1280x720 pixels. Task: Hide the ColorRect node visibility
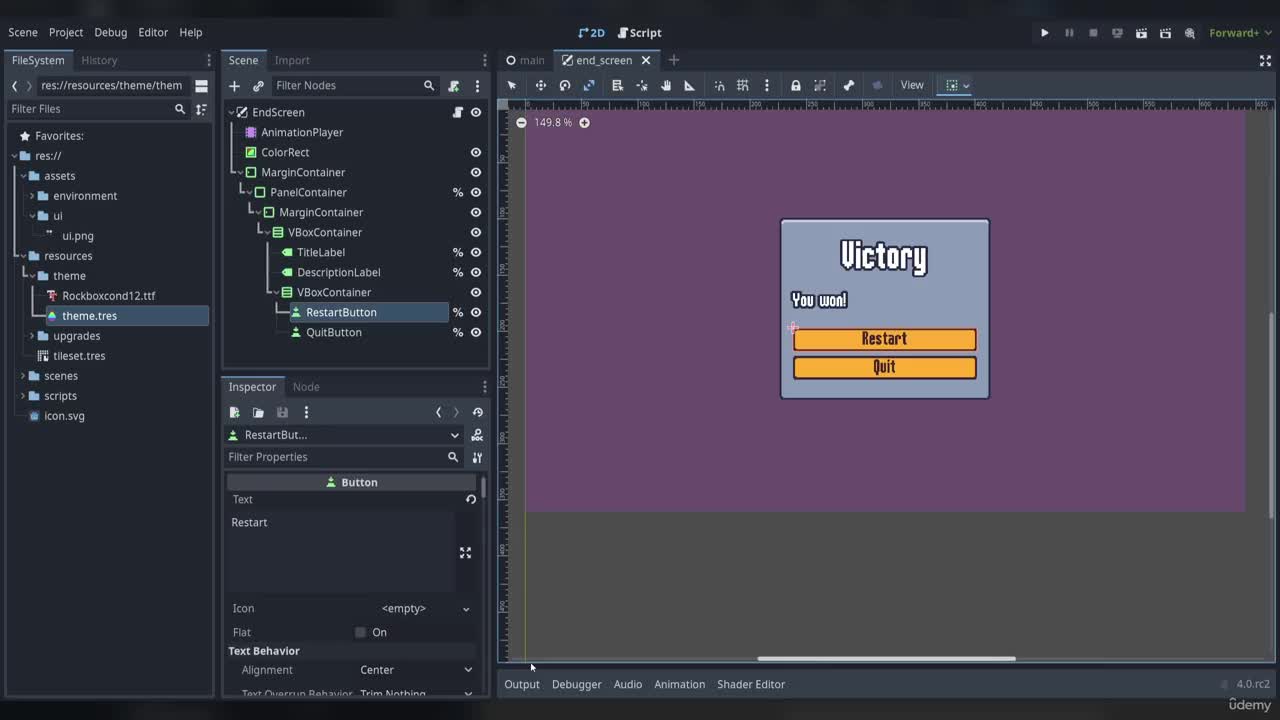point(476,152)
